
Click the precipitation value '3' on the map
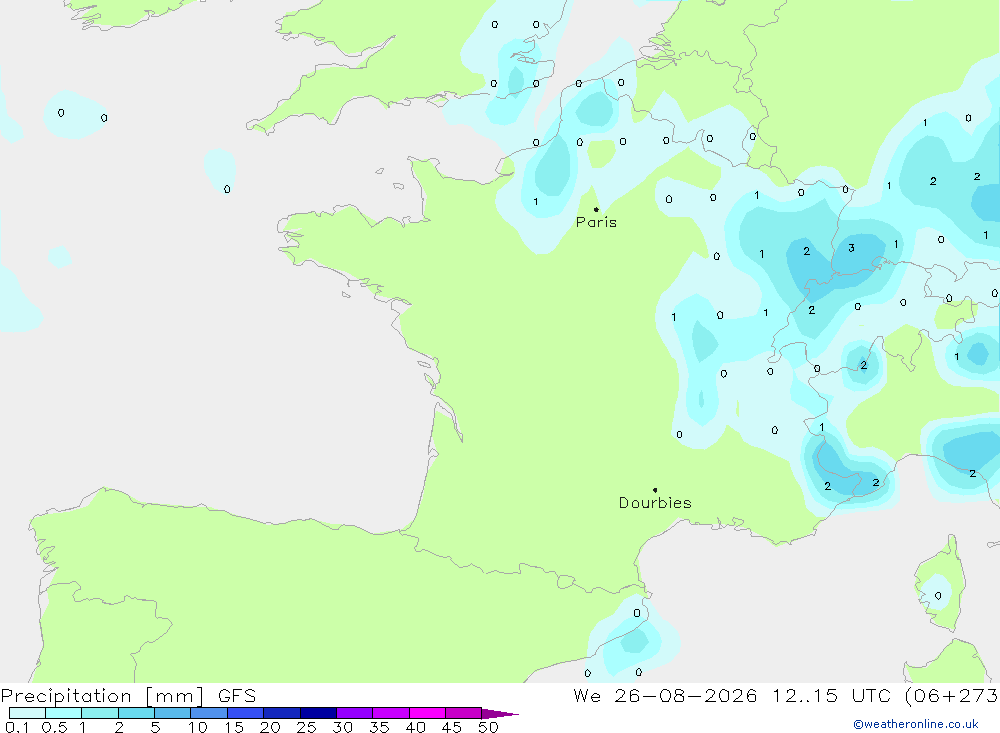click(x=851, y=248)
